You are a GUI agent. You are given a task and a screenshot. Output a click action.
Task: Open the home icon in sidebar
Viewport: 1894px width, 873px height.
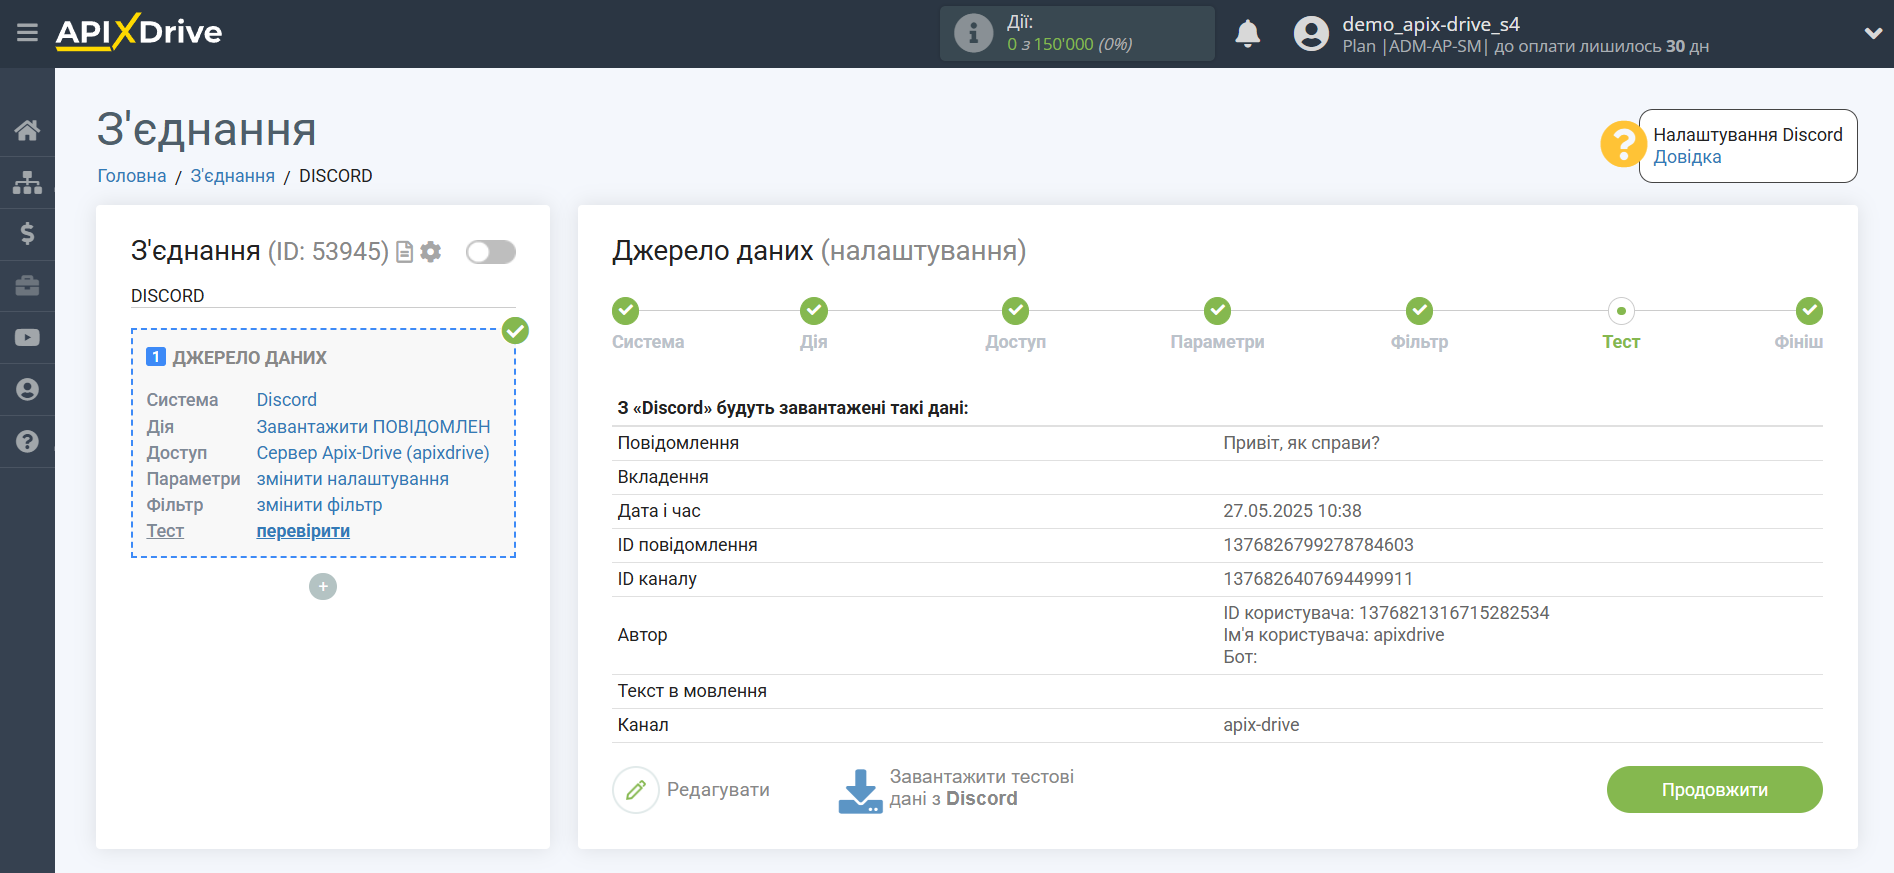pos(27,130)
